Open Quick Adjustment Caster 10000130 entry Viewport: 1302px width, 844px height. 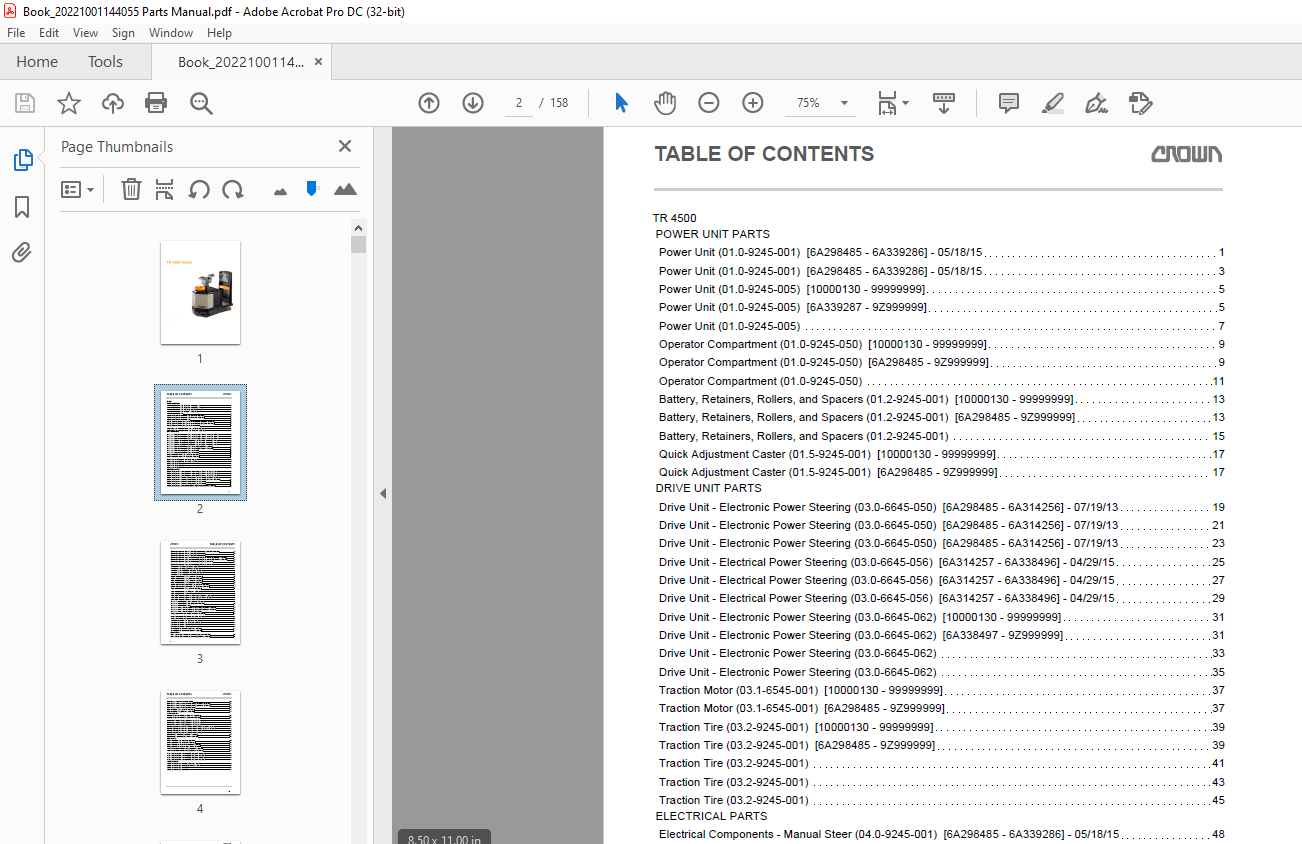(x=941, y=454)
